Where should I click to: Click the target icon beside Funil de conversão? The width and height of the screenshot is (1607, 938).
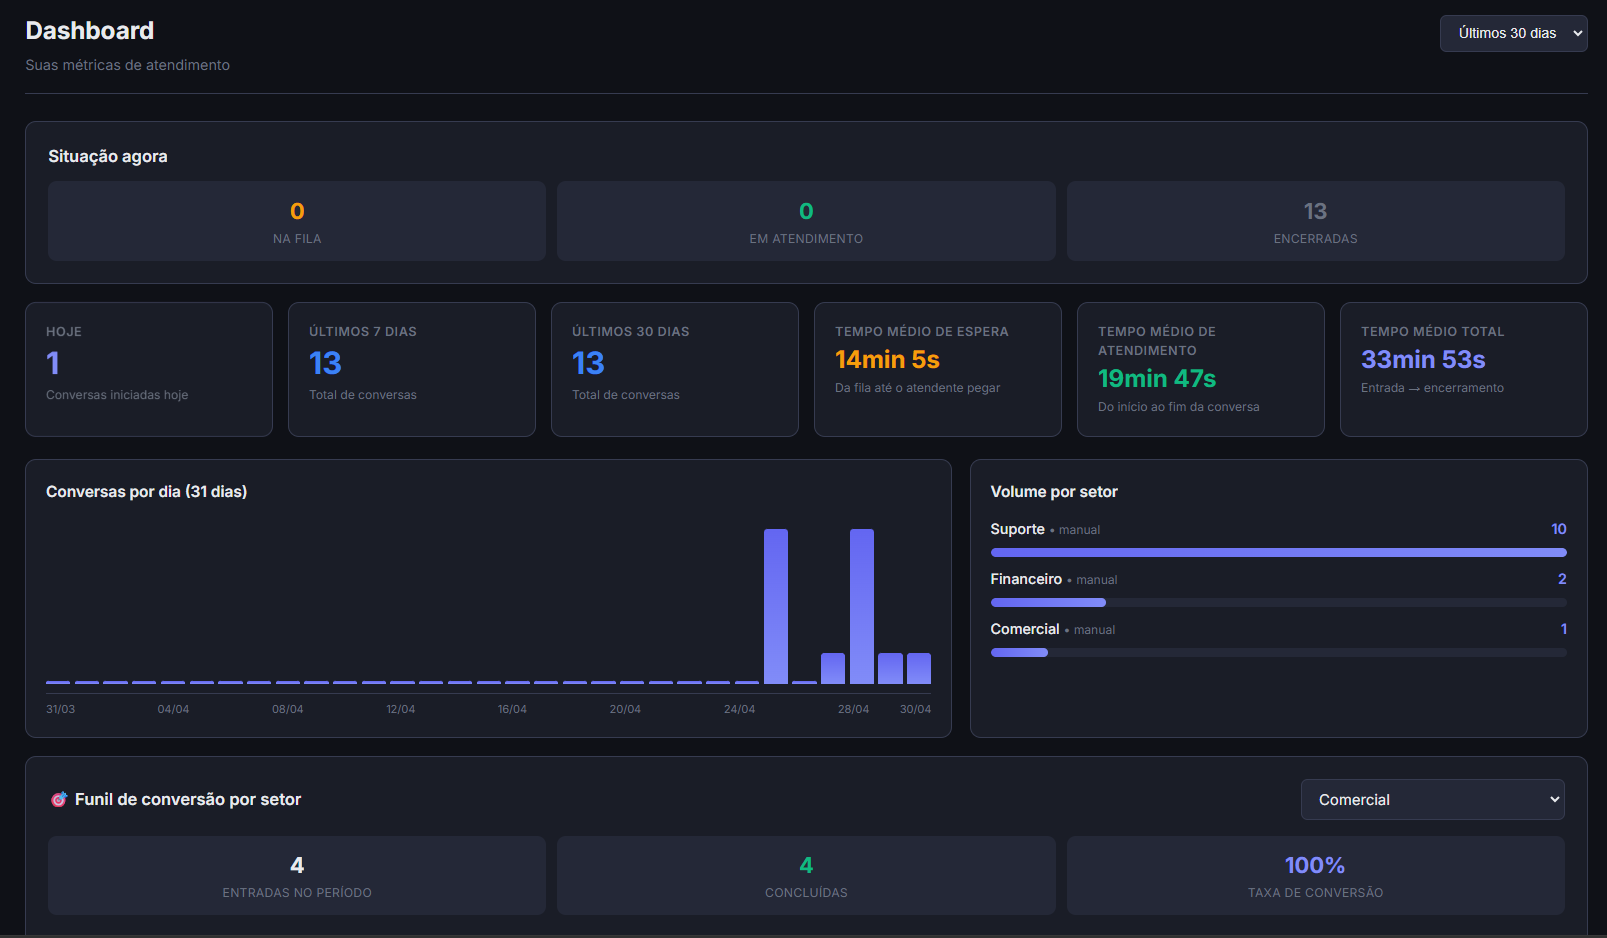pos(59,799)
